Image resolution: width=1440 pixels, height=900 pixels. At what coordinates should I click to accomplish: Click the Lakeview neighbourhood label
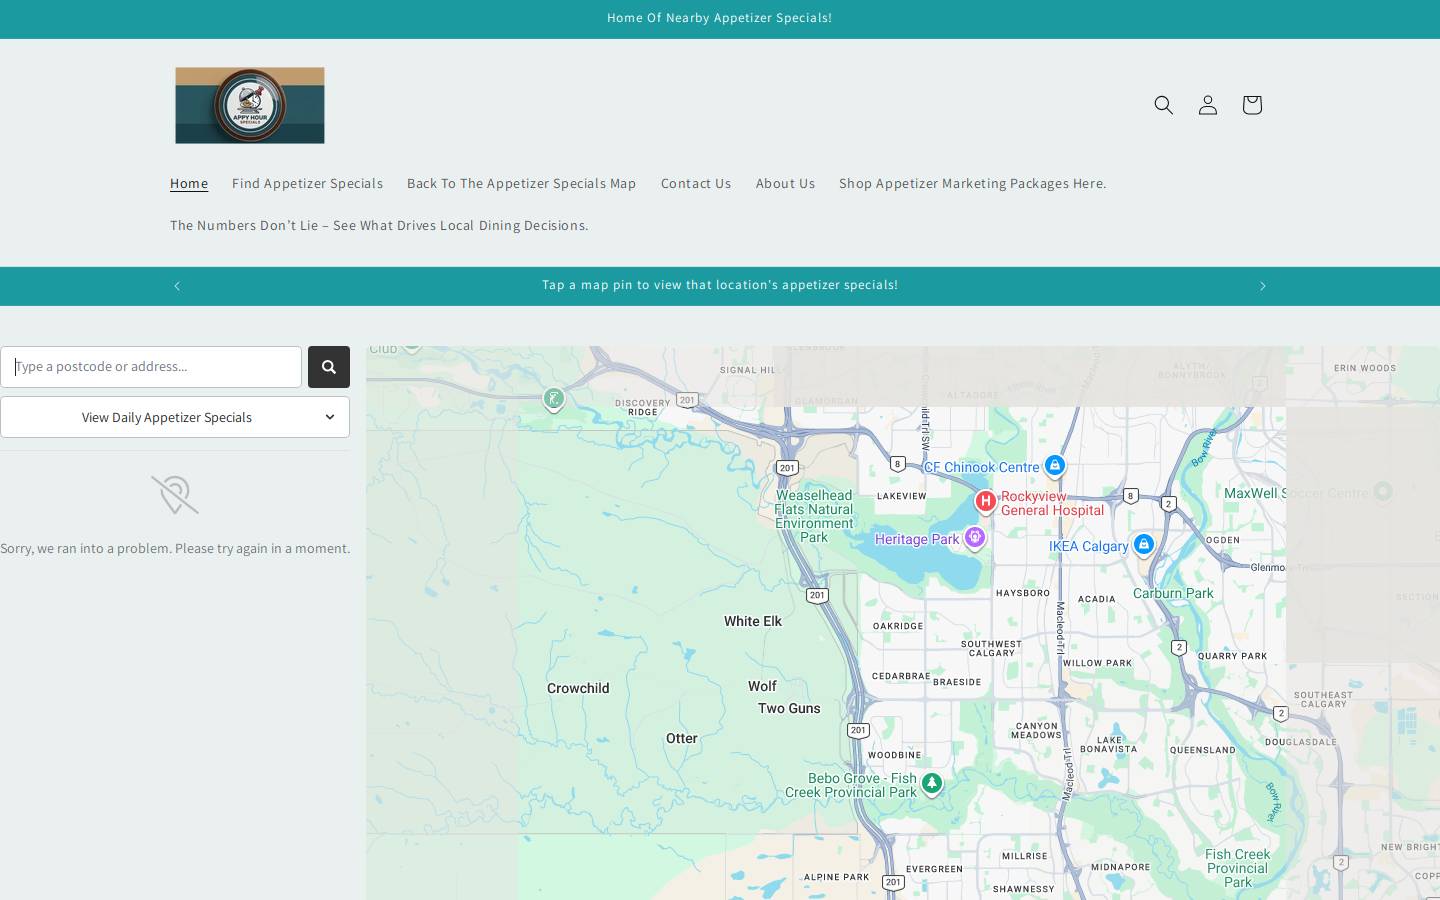tap(902, 496)
